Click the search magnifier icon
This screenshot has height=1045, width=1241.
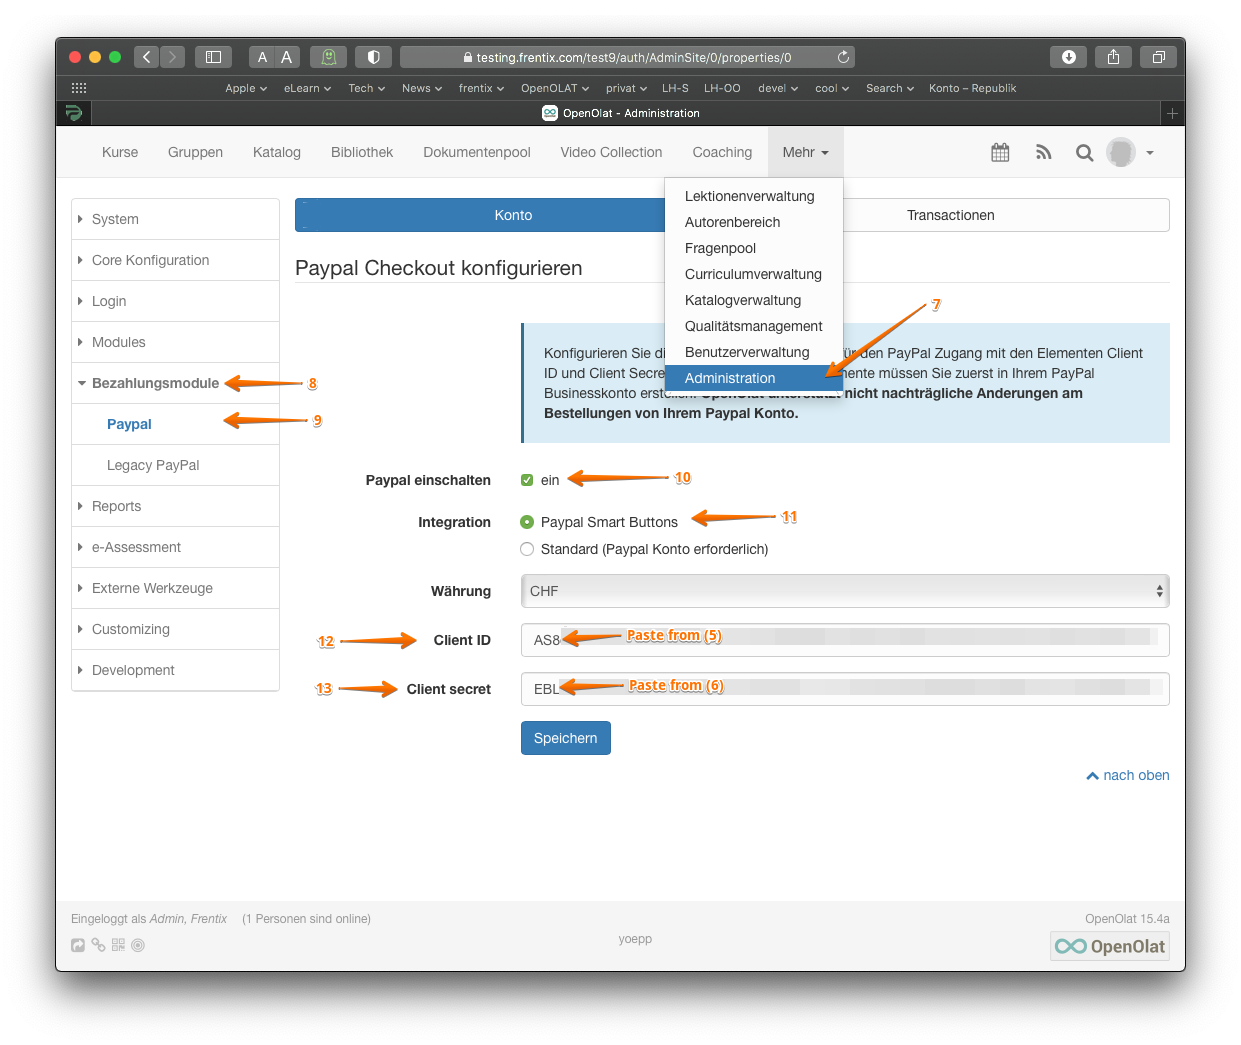point(1084,153)
